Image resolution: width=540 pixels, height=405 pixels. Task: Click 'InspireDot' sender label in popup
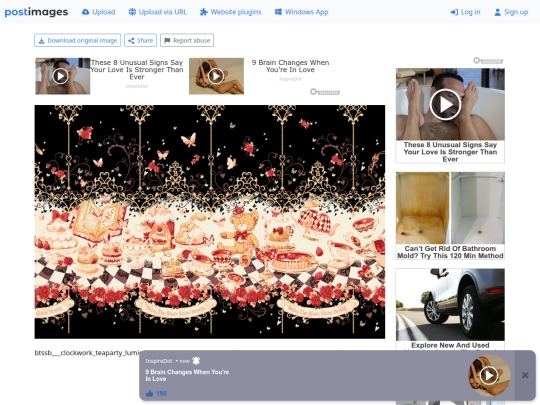[159, 361]
